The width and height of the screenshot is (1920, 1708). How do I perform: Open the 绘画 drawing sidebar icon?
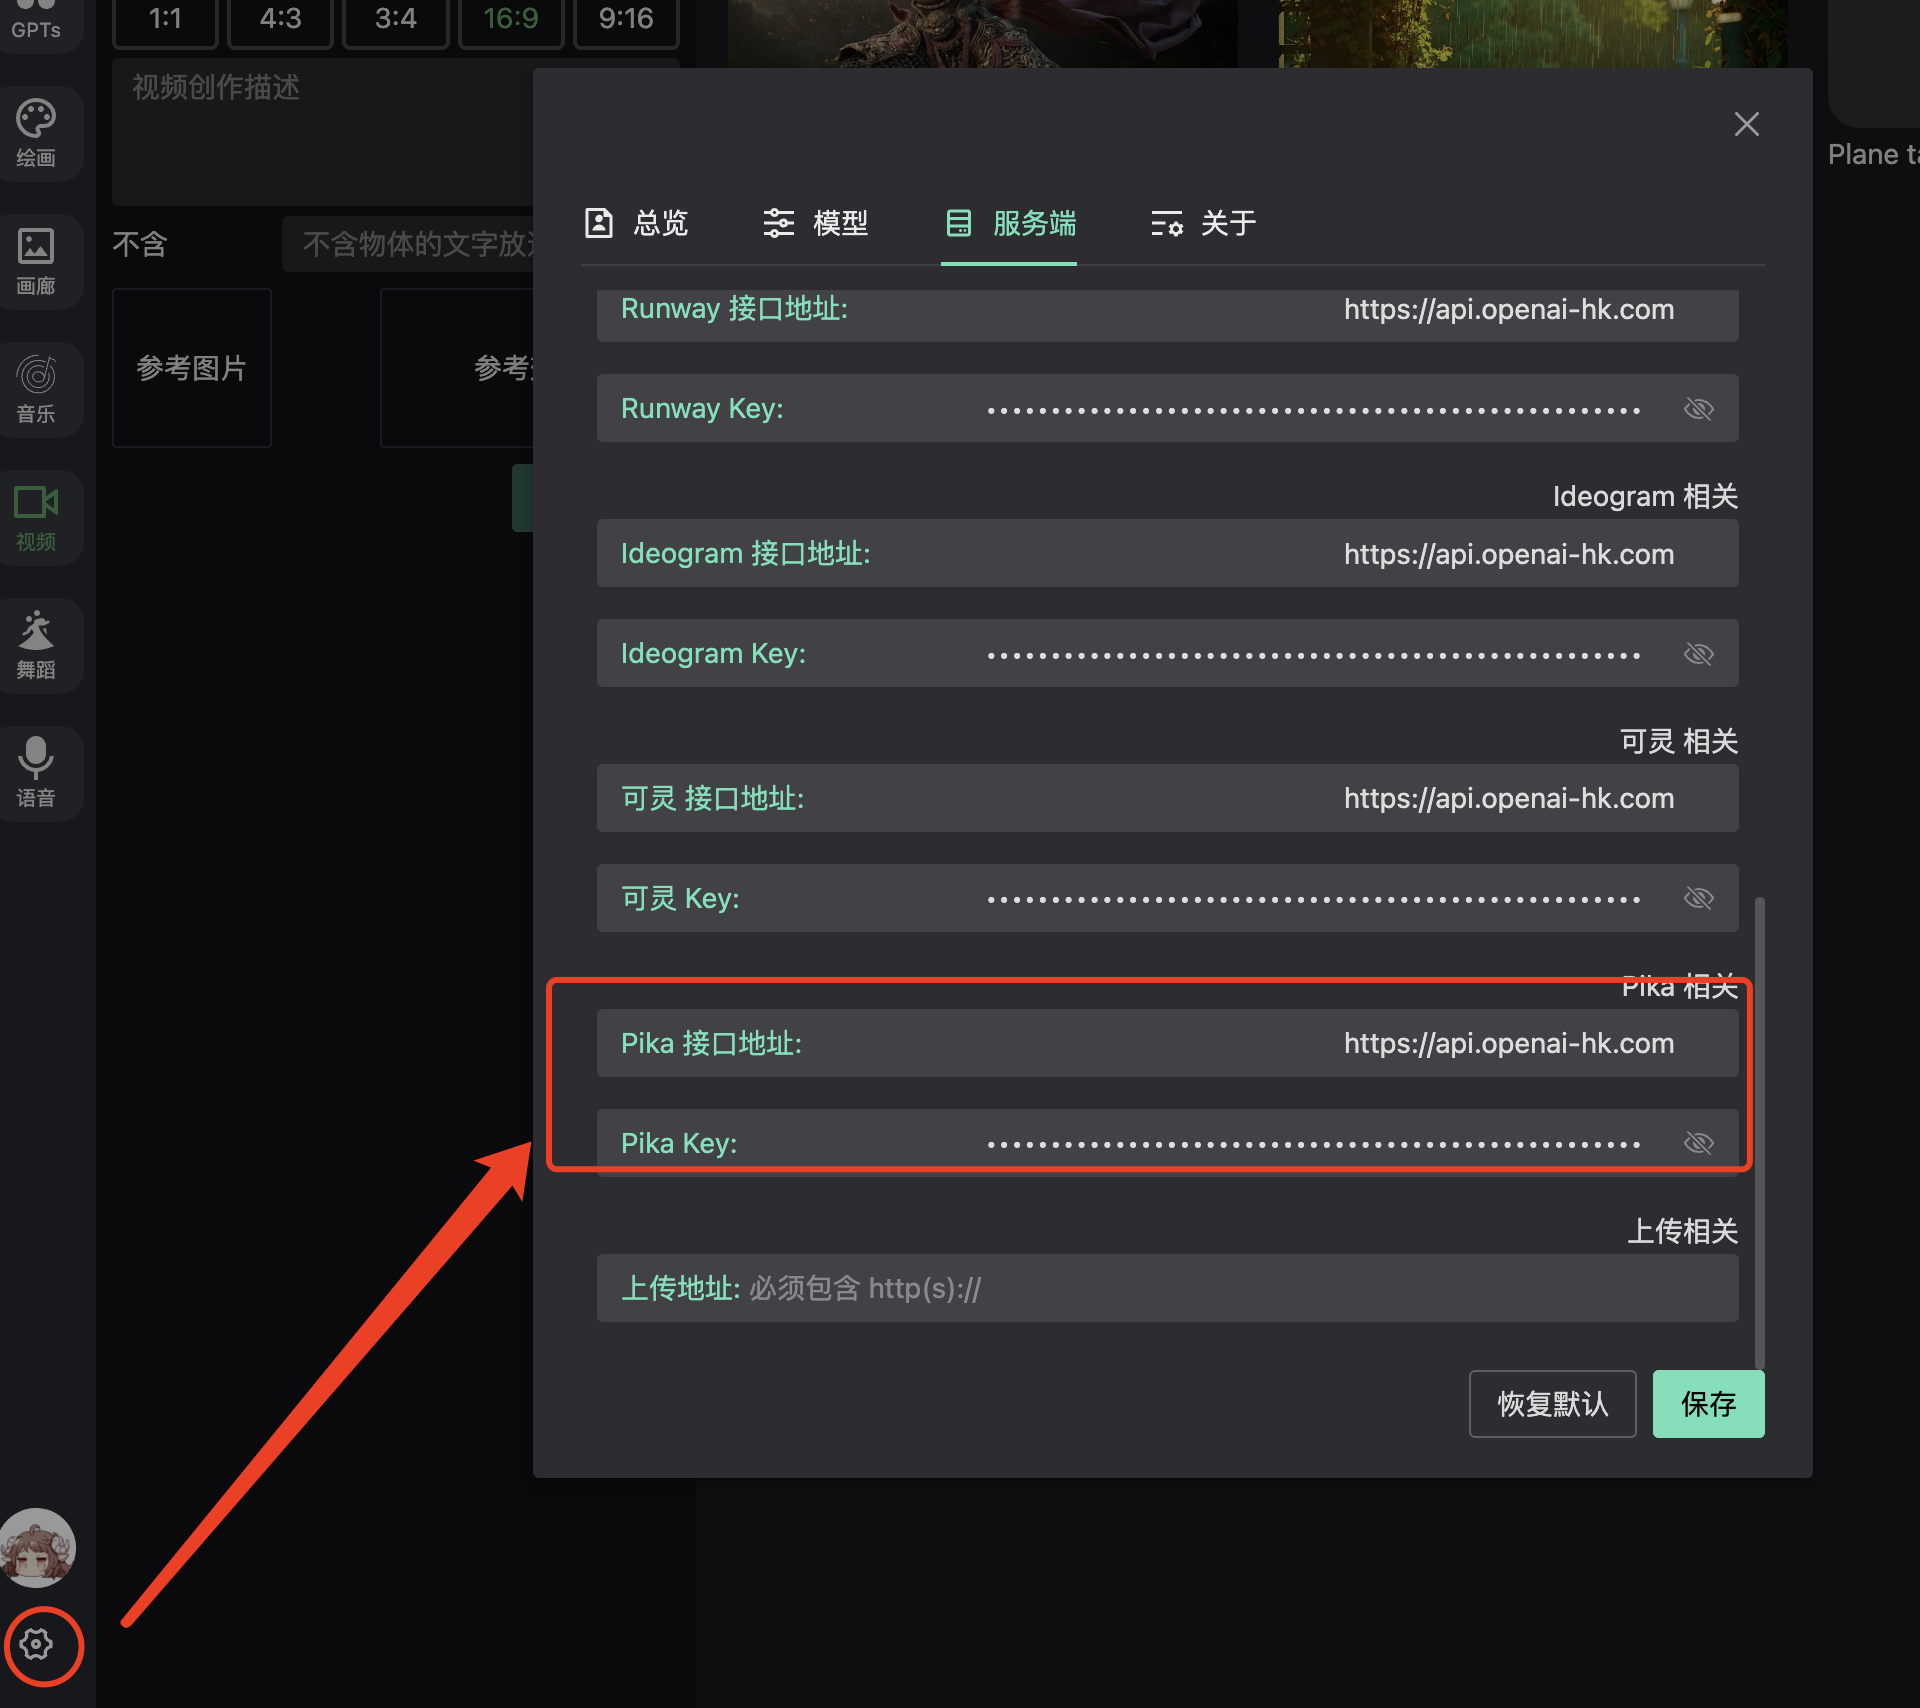pyautogui.click(x=36, y=133)
